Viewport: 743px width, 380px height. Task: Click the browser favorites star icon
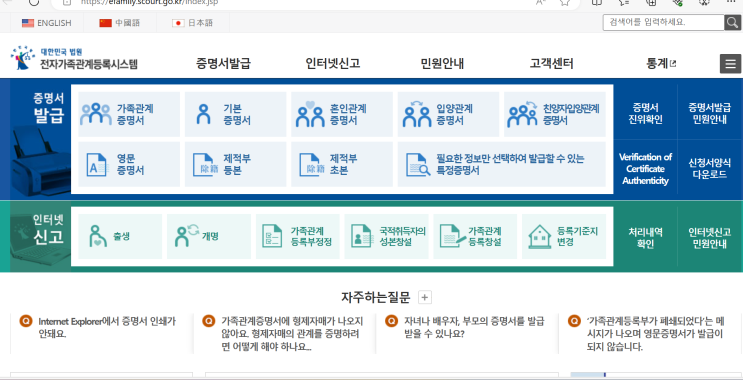[x=564, y=2]
